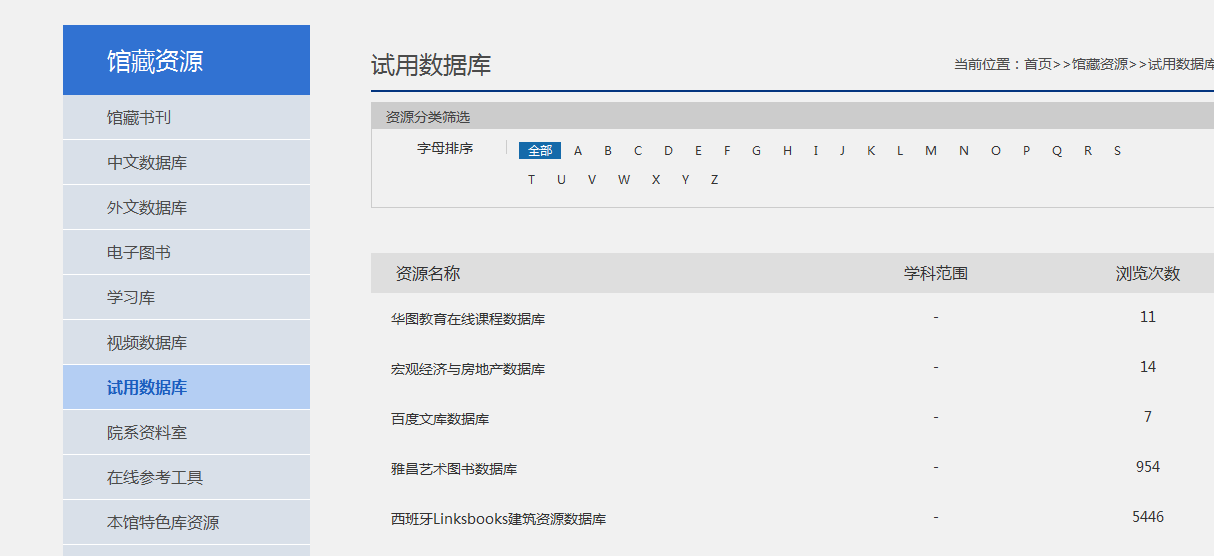Filter resources by letter E
Screen dimensions: 1214x556
(698, 151)
